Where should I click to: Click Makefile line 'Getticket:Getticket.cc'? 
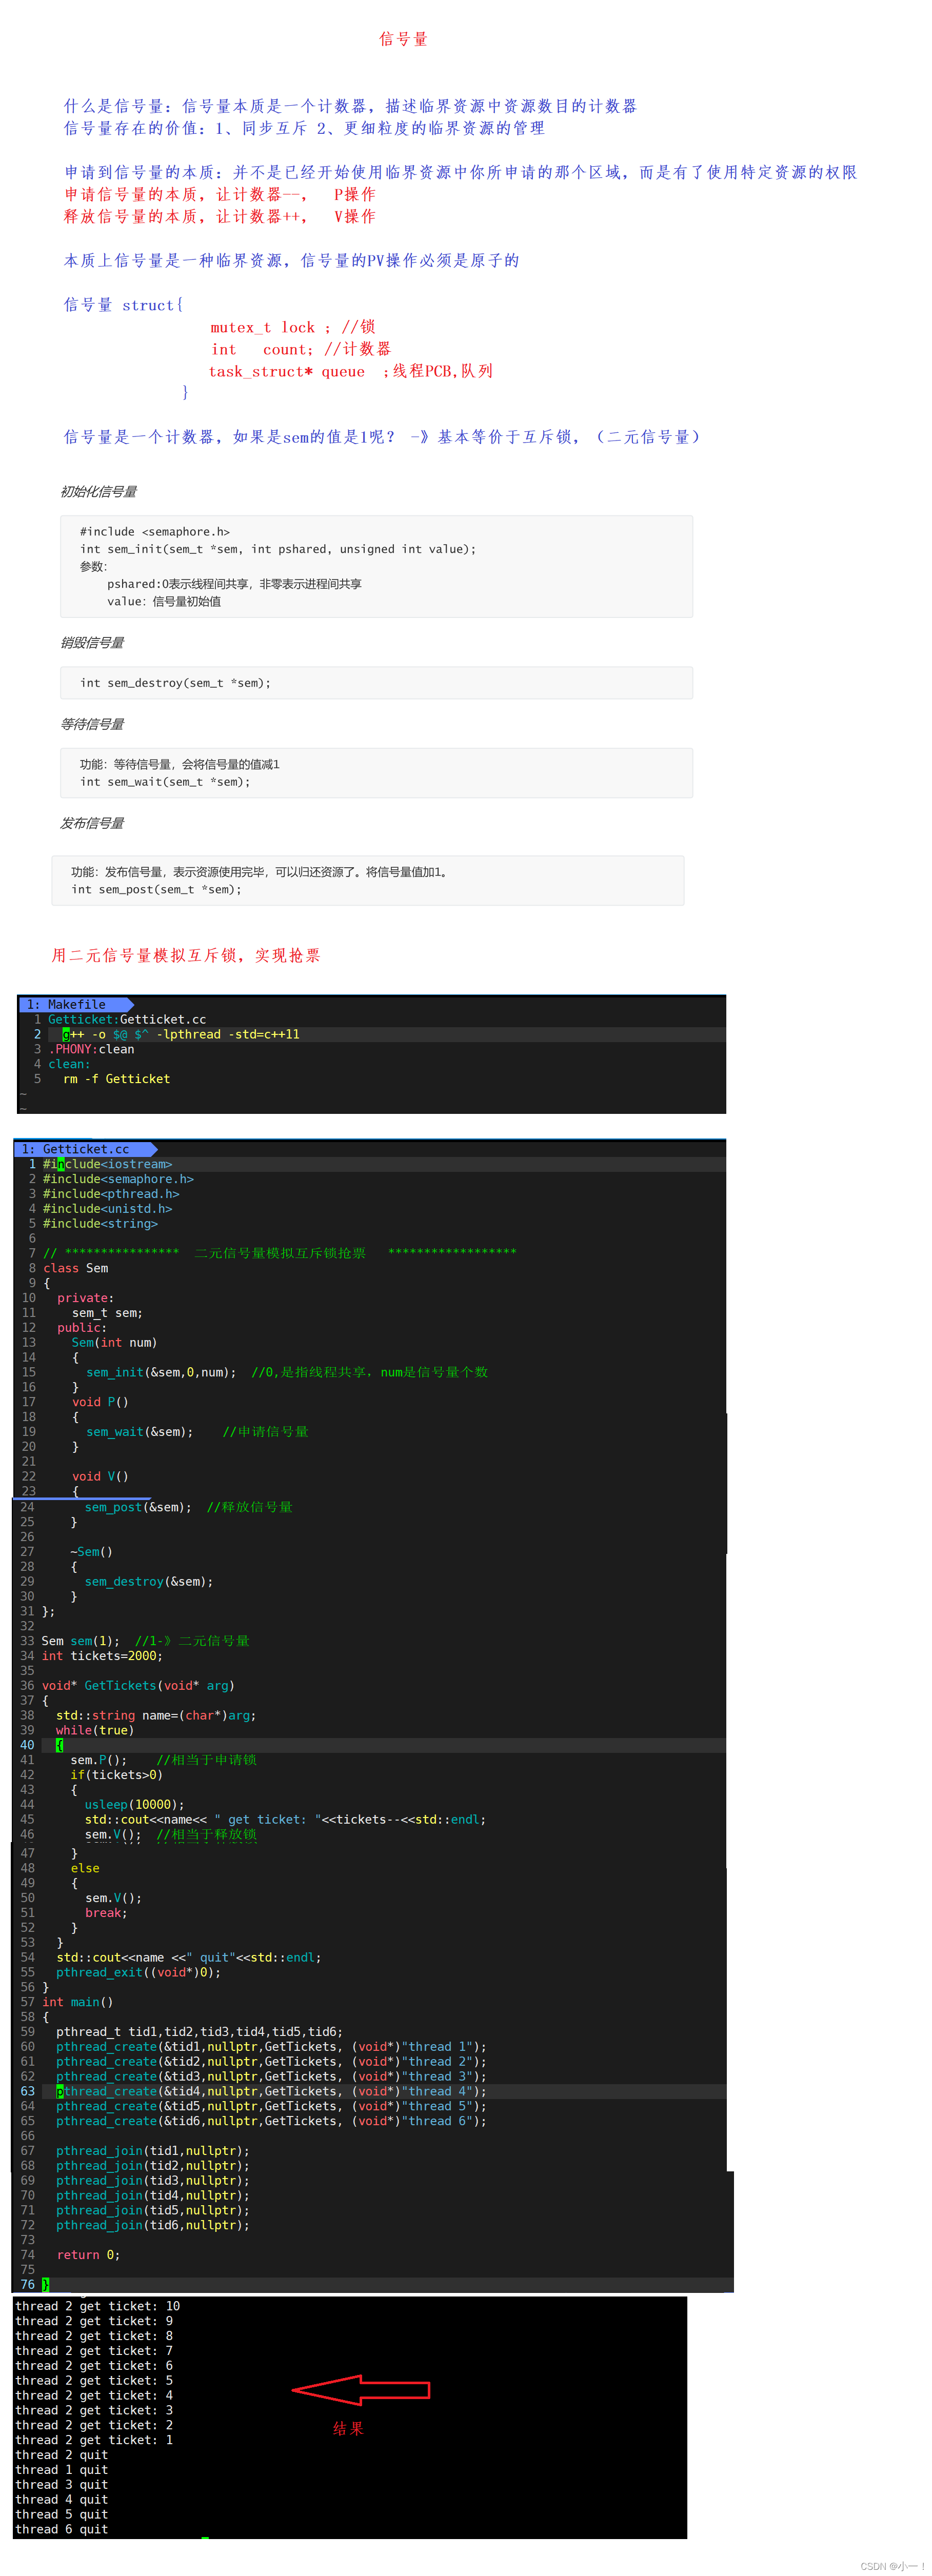point(127,1019)
